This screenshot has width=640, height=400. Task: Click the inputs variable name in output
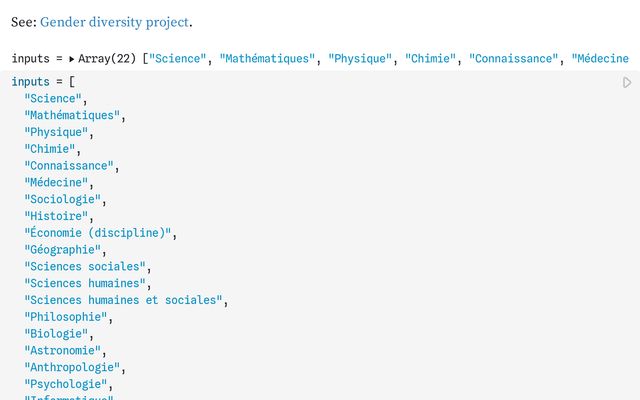31,59
